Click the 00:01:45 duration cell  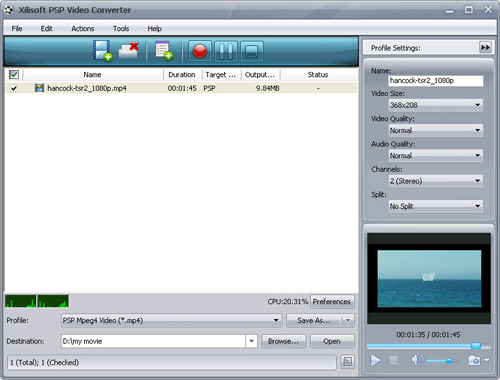point(182,88)
